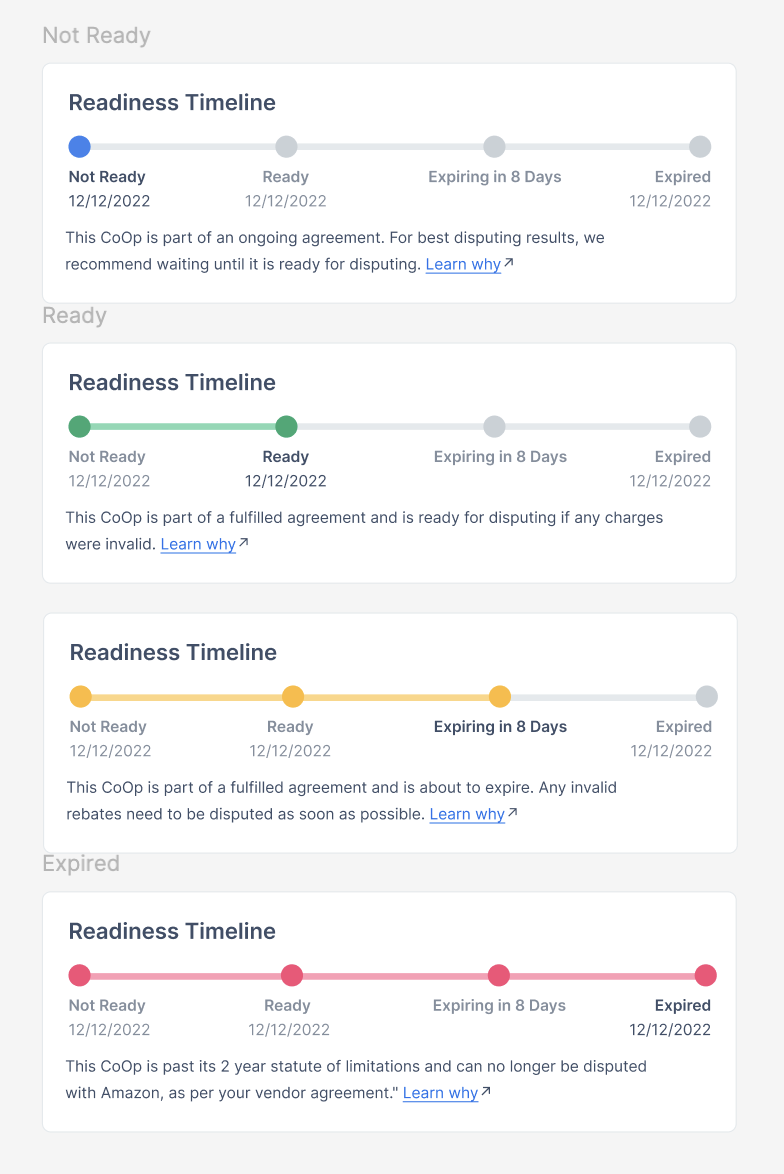
Task: Open Learn why link about rebates expiring
Action: coord(467,814)
